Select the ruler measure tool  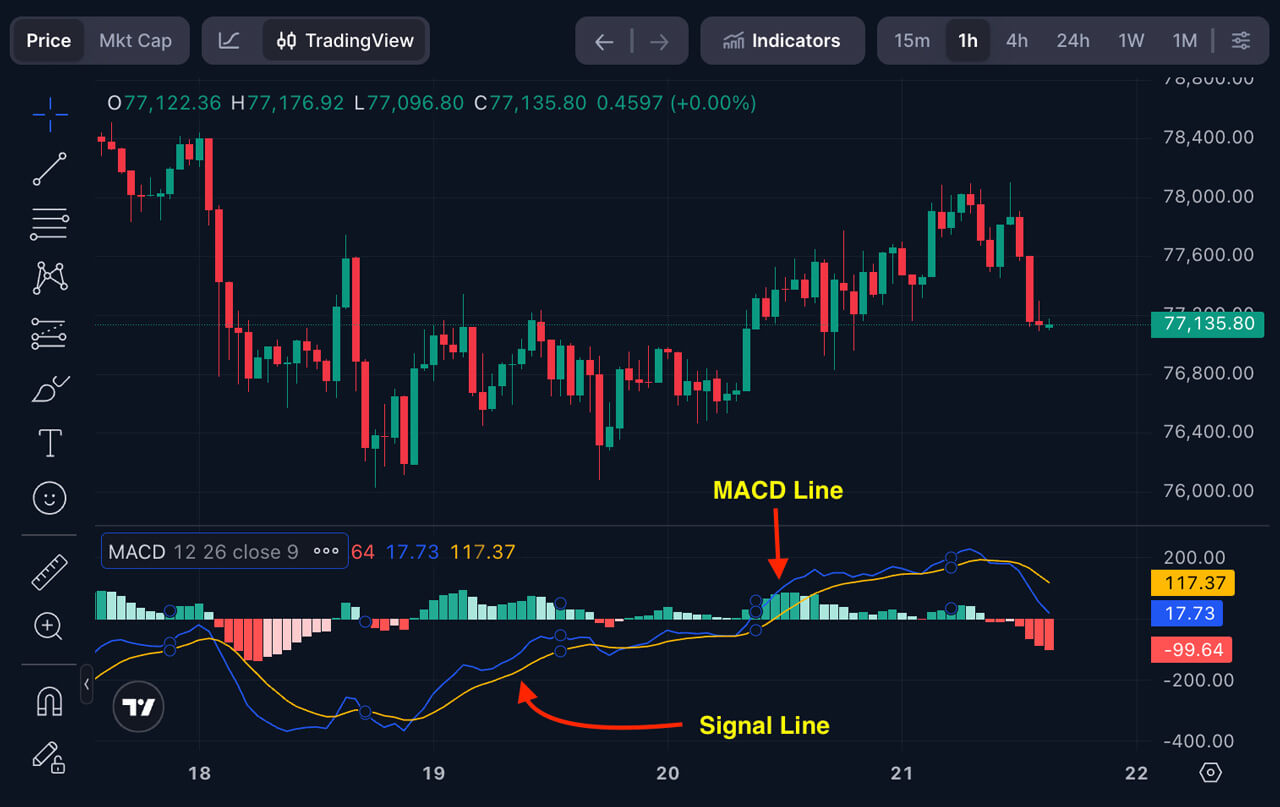tap(50, 572)
